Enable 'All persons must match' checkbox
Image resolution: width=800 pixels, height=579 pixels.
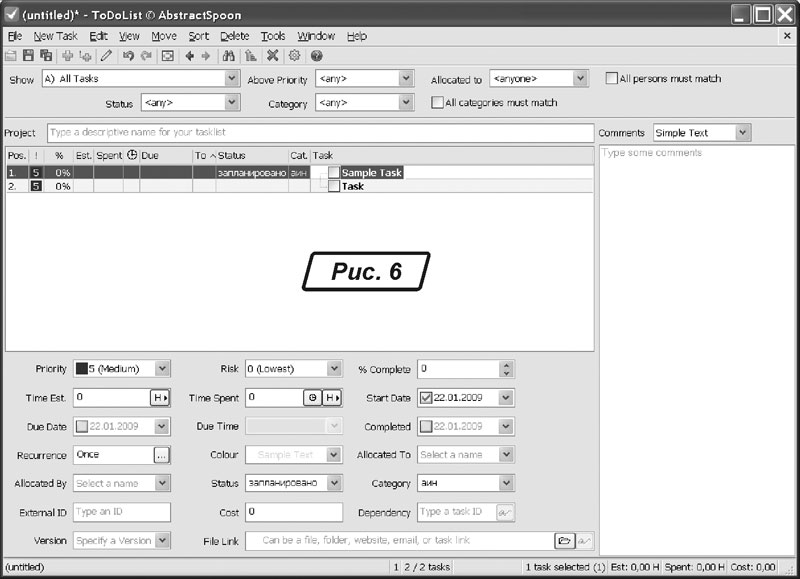pyautogui.click(x=611, y=79)
